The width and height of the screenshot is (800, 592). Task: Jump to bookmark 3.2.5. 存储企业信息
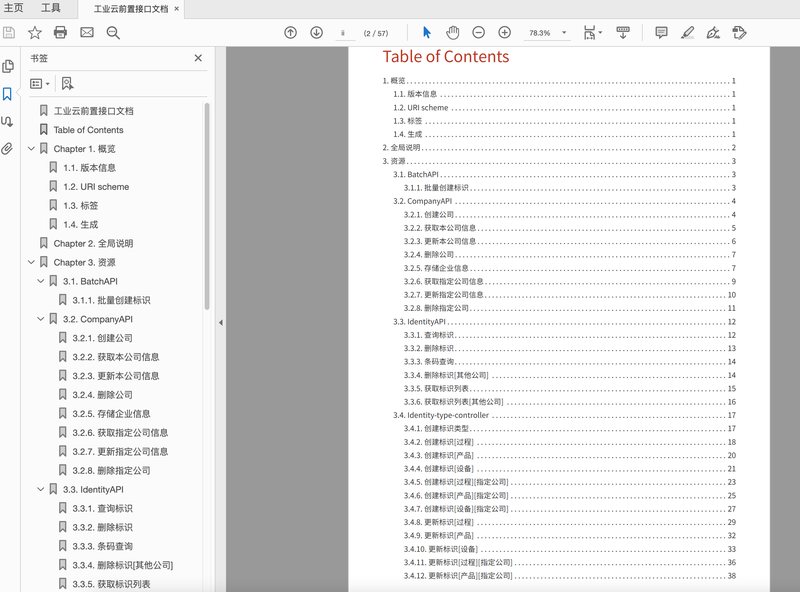click(111, 413)
